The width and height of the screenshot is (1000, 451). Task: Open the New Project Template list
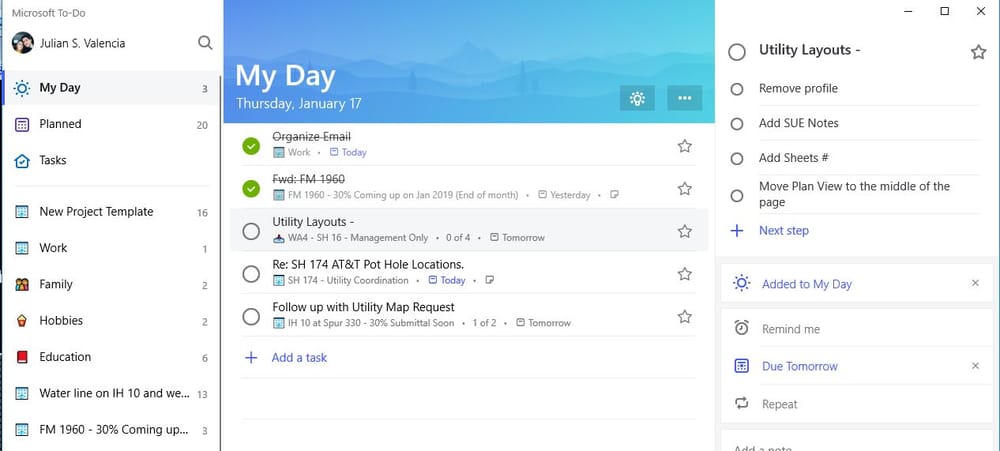(x=111, y=212)
